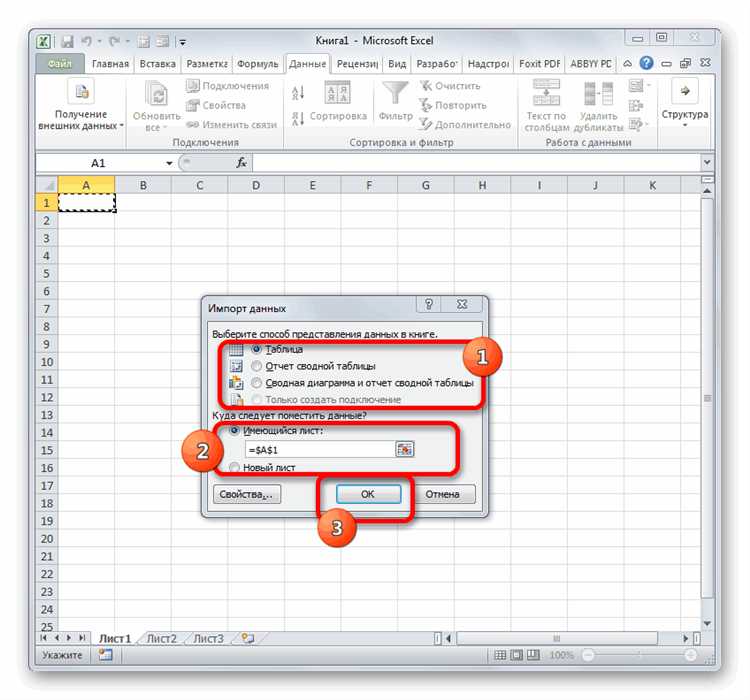Switch to the Главная tab
The height and width of the screenshot is (700, 750).
click(110, 64)
